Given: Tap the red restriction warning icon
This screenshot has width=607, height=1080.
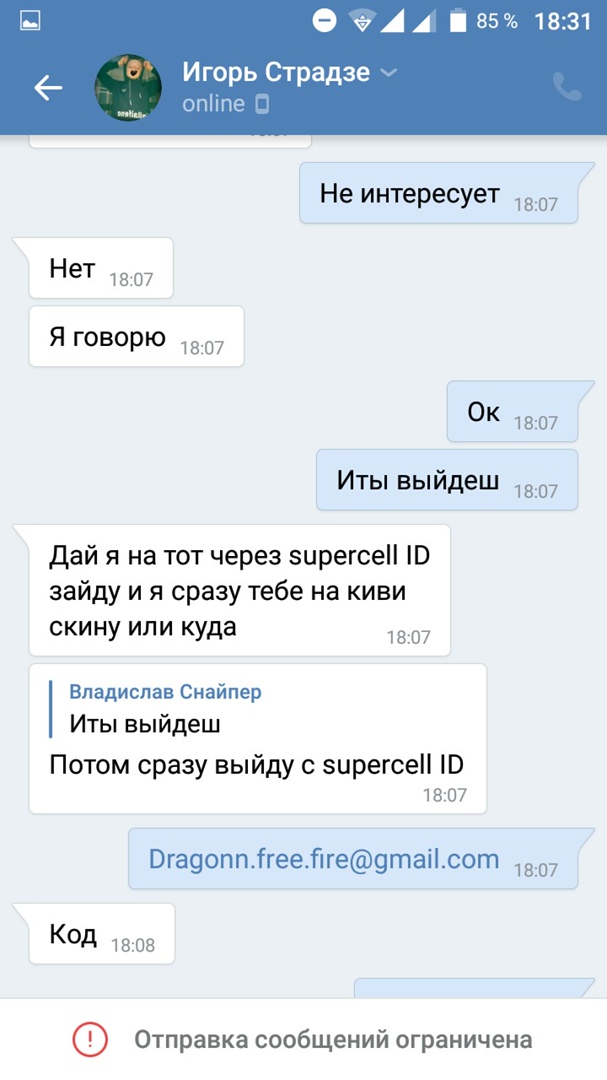Looking at the screenshot, I should point(91,1039).
